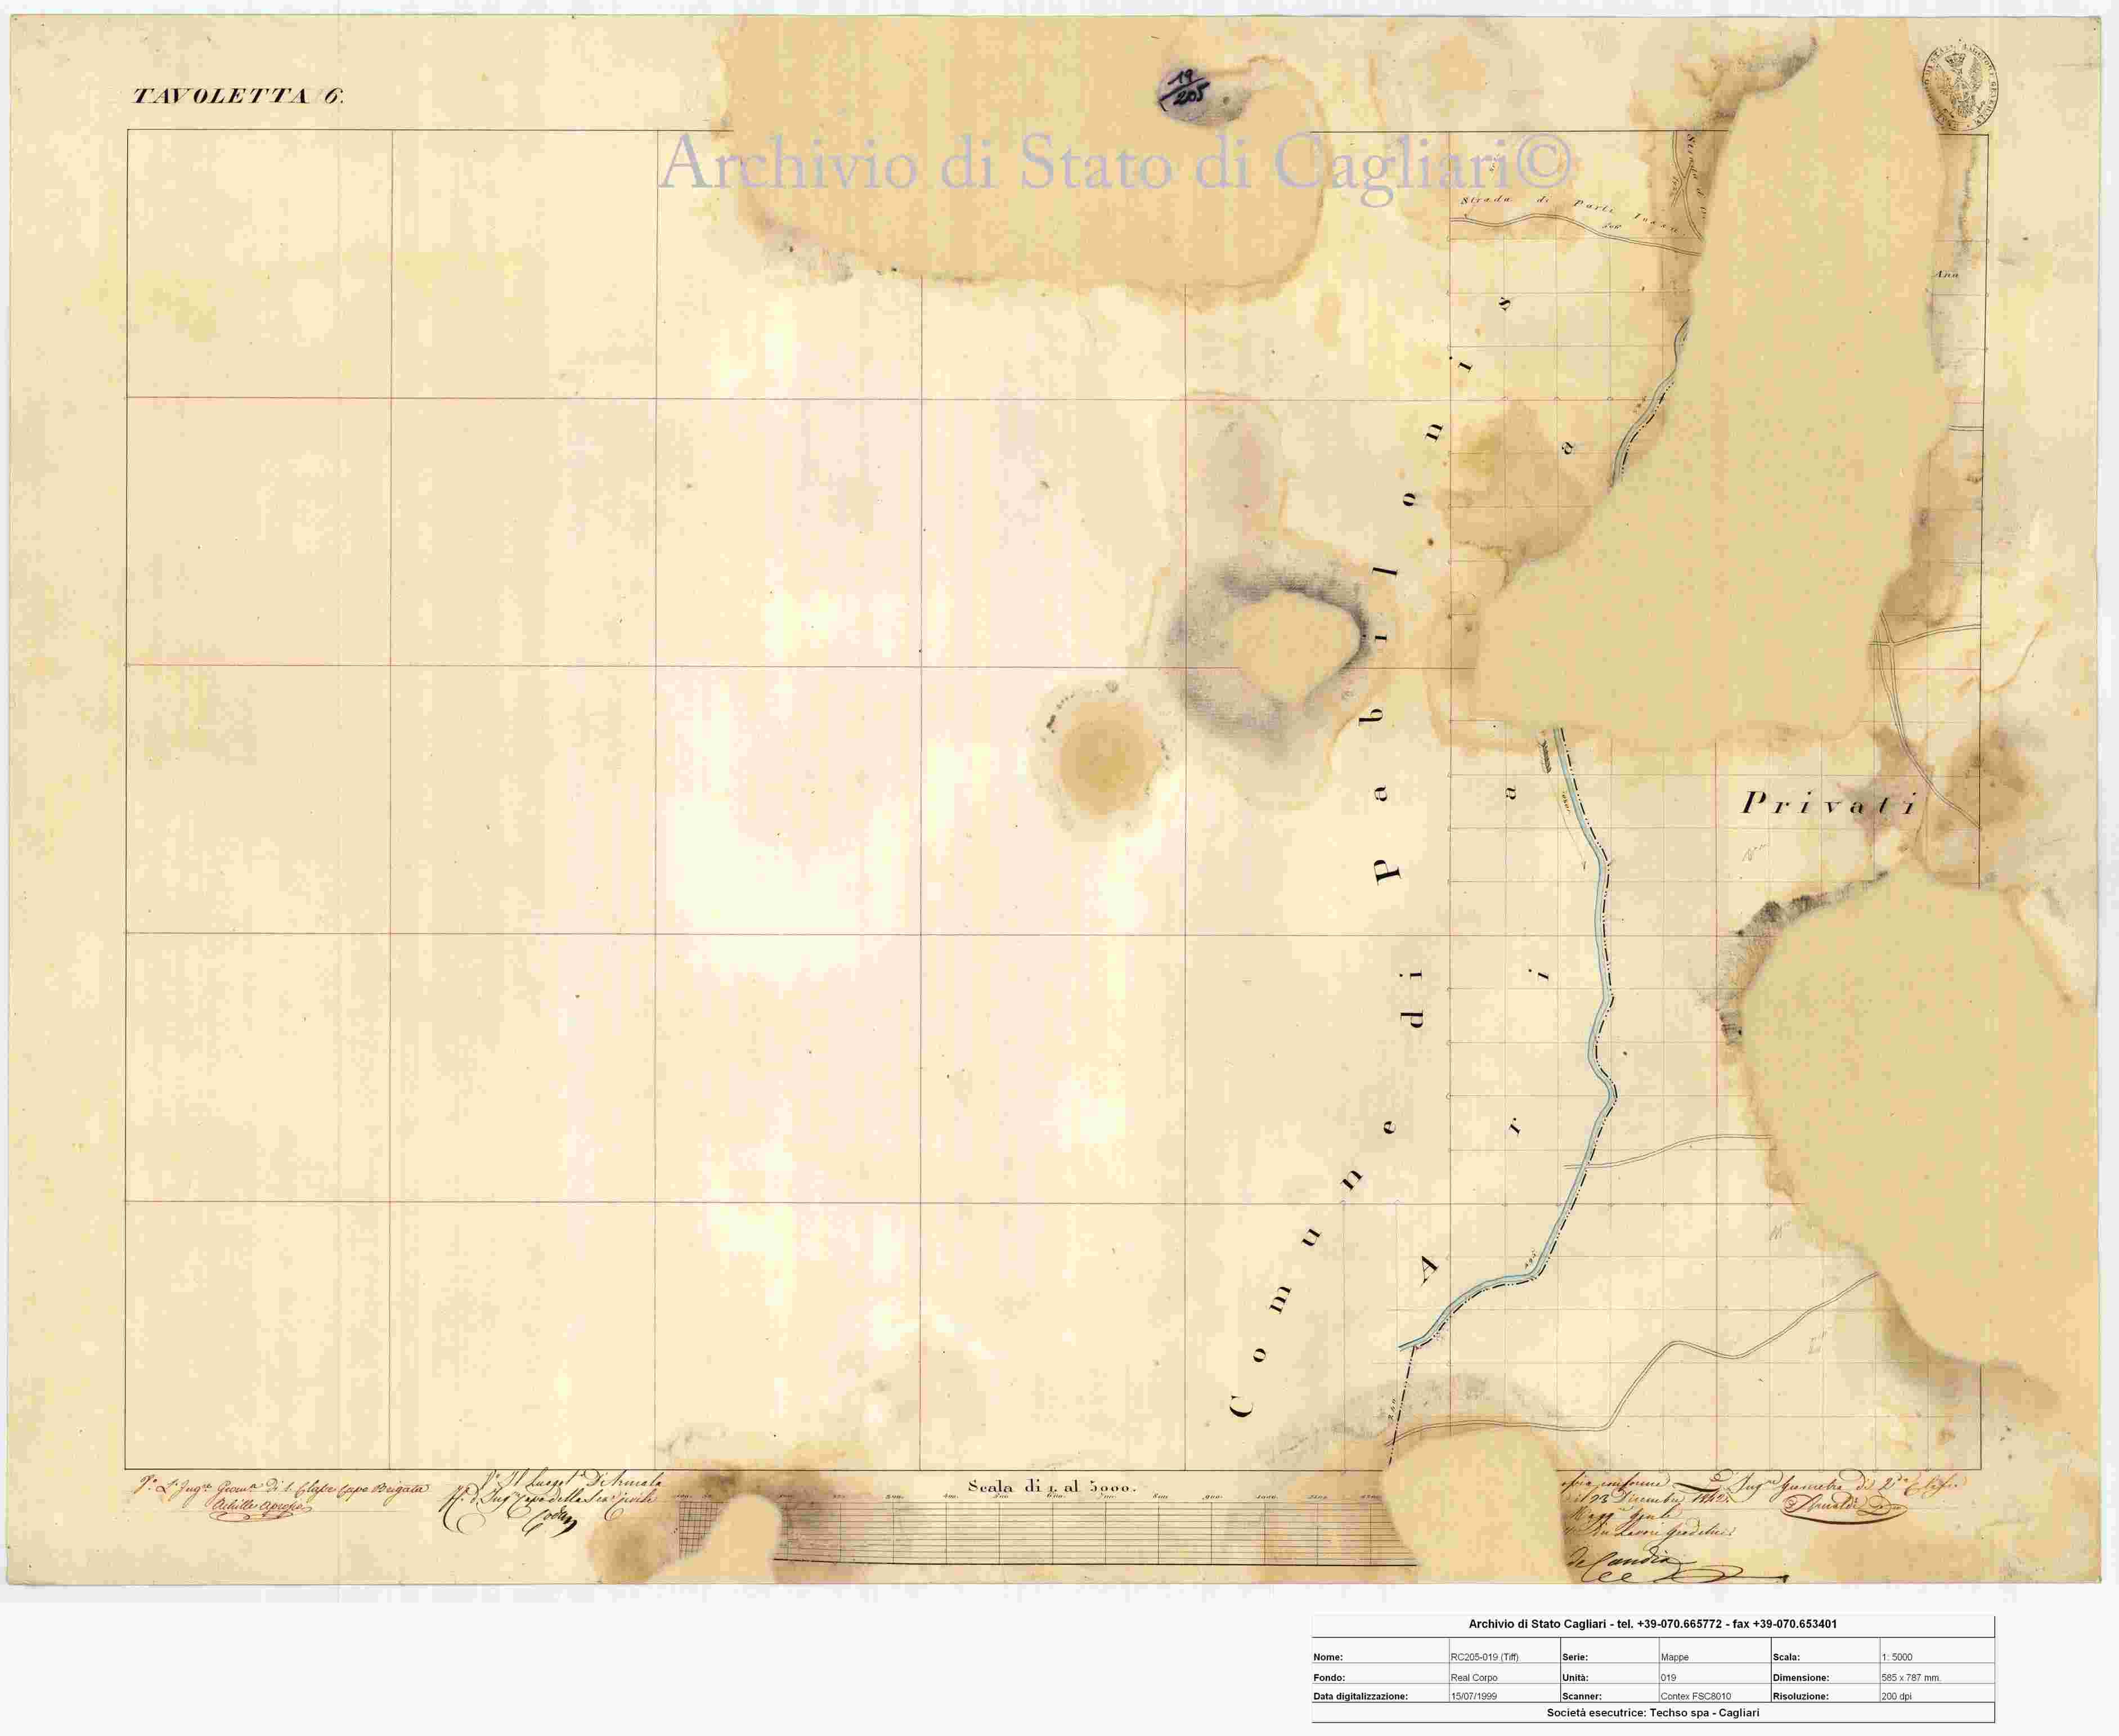
Task: Click the 'Privati' label on the map
Action: tap(1829, 804)
